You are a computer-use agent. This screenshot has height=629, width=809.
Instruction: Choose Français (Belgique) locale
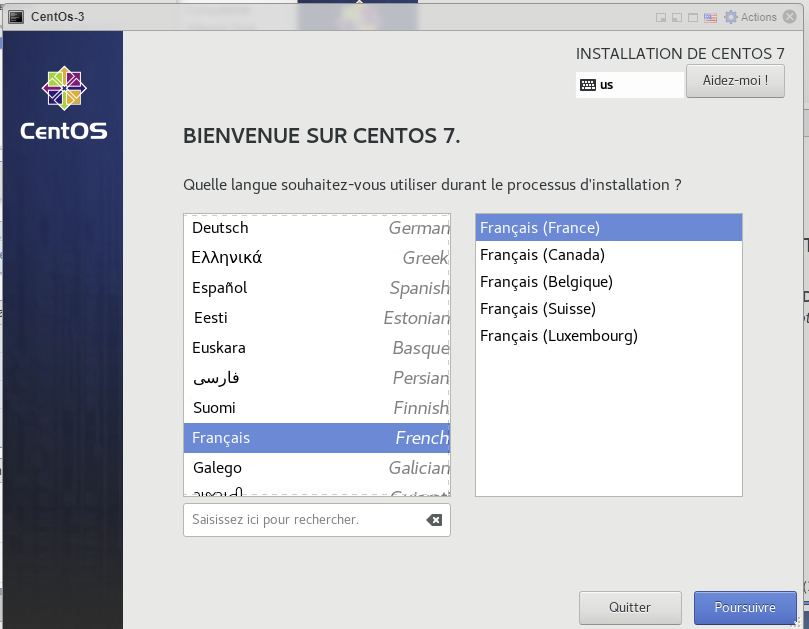[609, 282]
